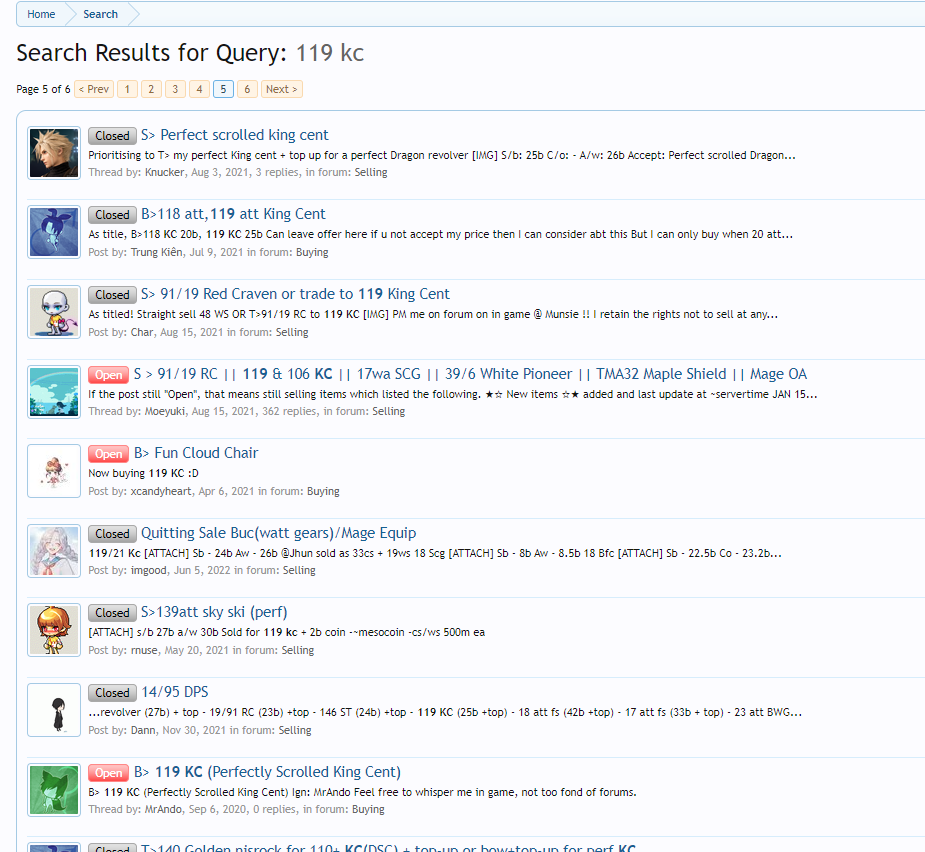Click Closed label on Perfect scrolled king cent

[x=112, y=136]
